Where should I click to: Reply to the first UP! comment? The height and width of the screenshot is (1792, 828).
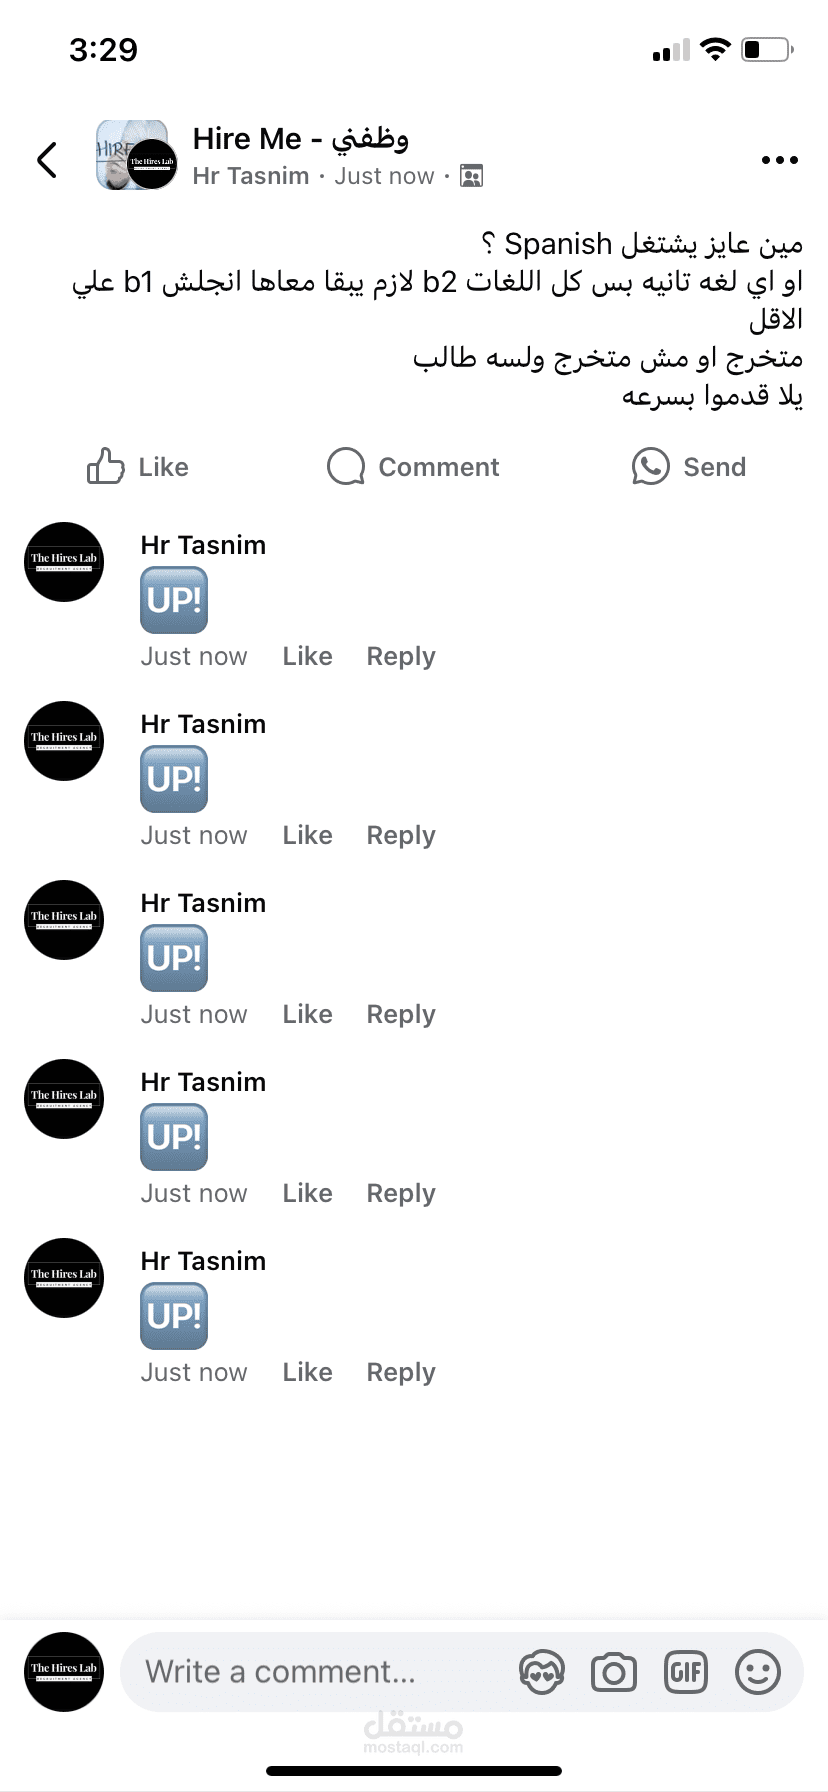[x=401, y=657]
